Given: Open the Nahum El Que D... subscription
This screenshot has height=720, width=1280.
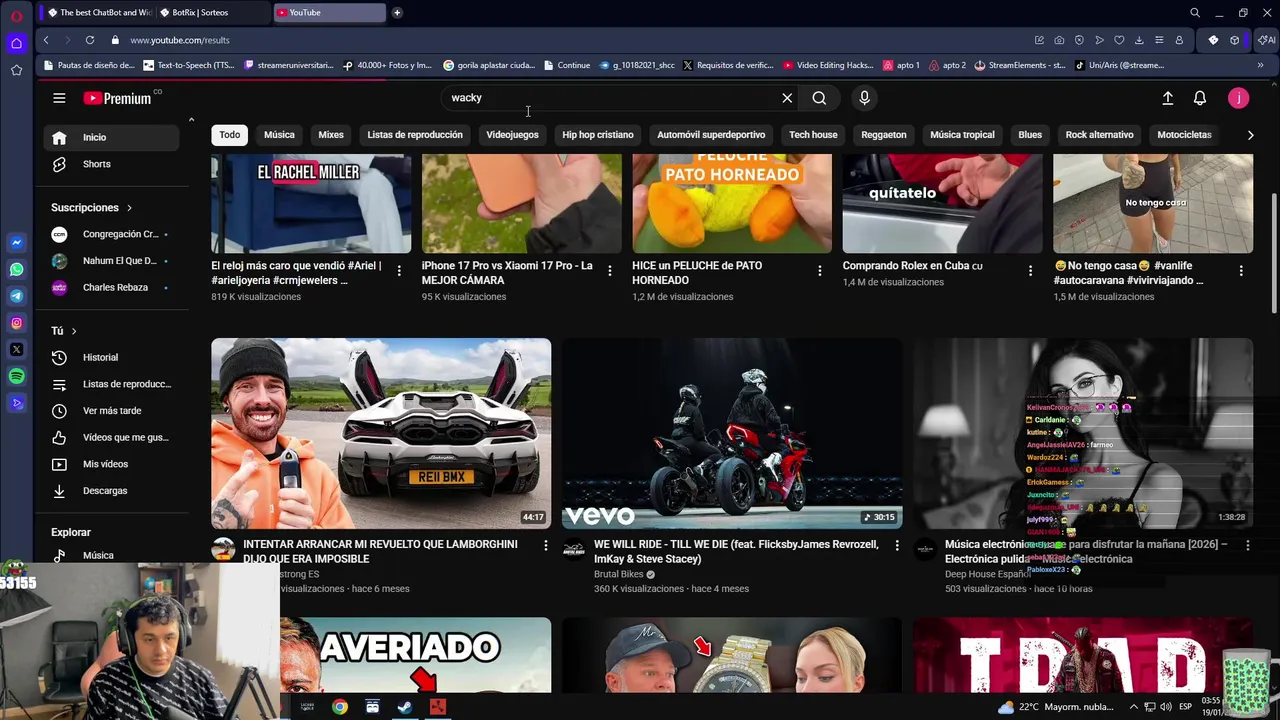Looking at the screenshot, I should [x=109, y=261].
